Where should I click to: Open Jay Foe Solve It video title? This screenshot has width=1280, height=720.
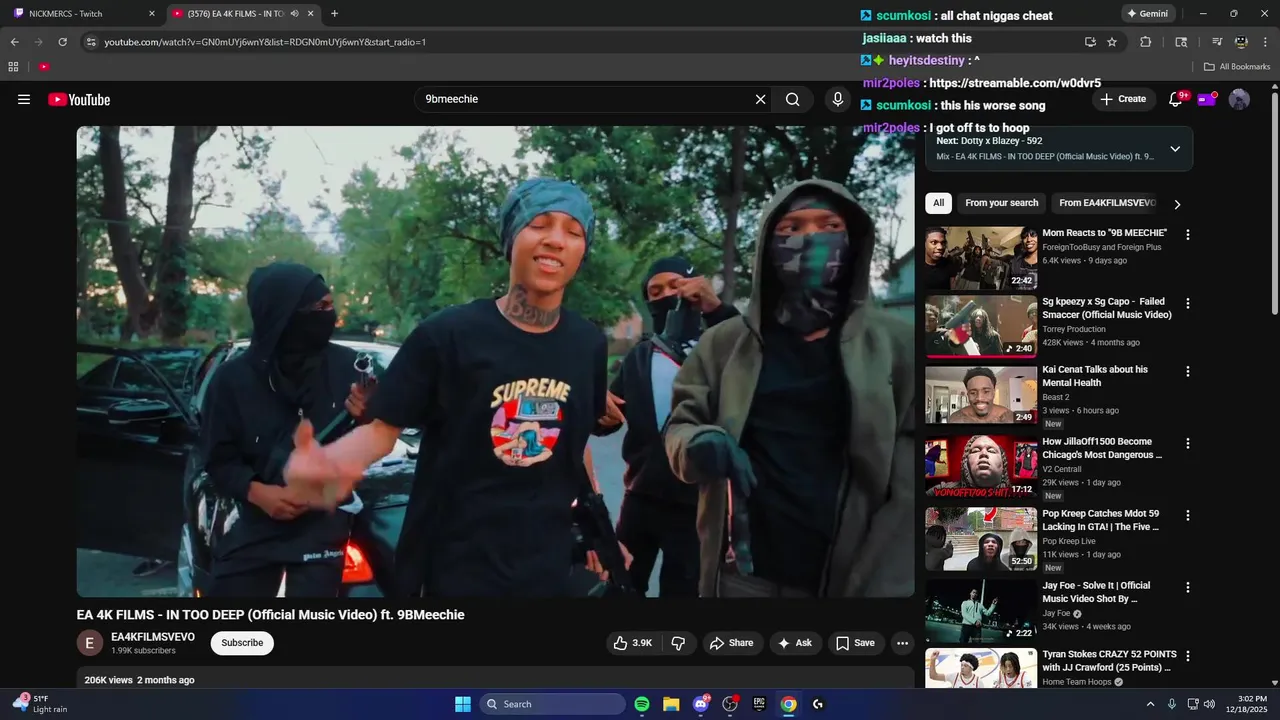pos(1096,592)
